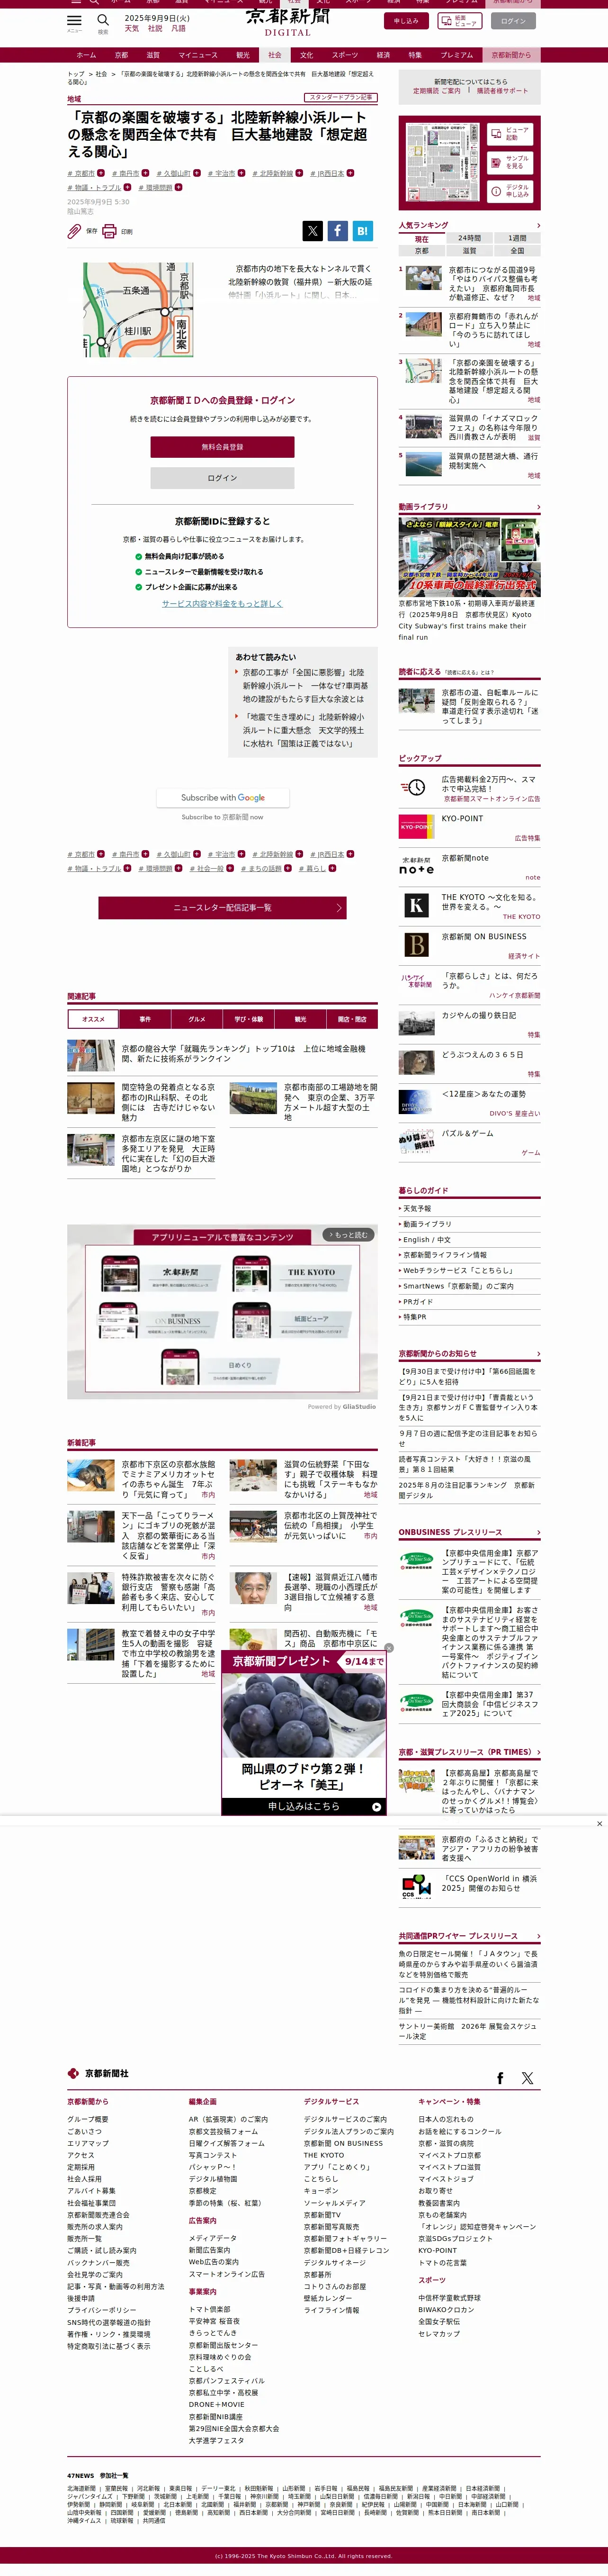The height and width of the screenshot is (2576, 608).
Task: Expand 動画ライブラリ section chevron
Action: click(538, 507)
